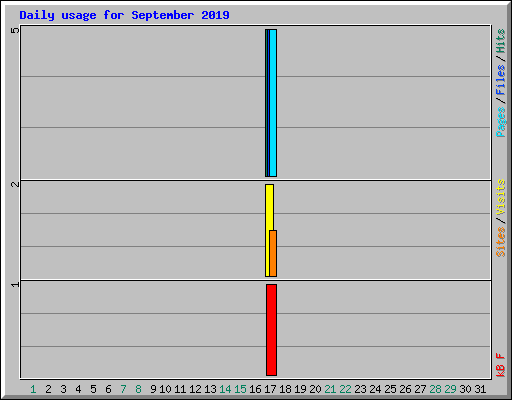This screenshot has height=400, width=512.
Task: Click the yellow "Visits" legend label
Action: 501,197
